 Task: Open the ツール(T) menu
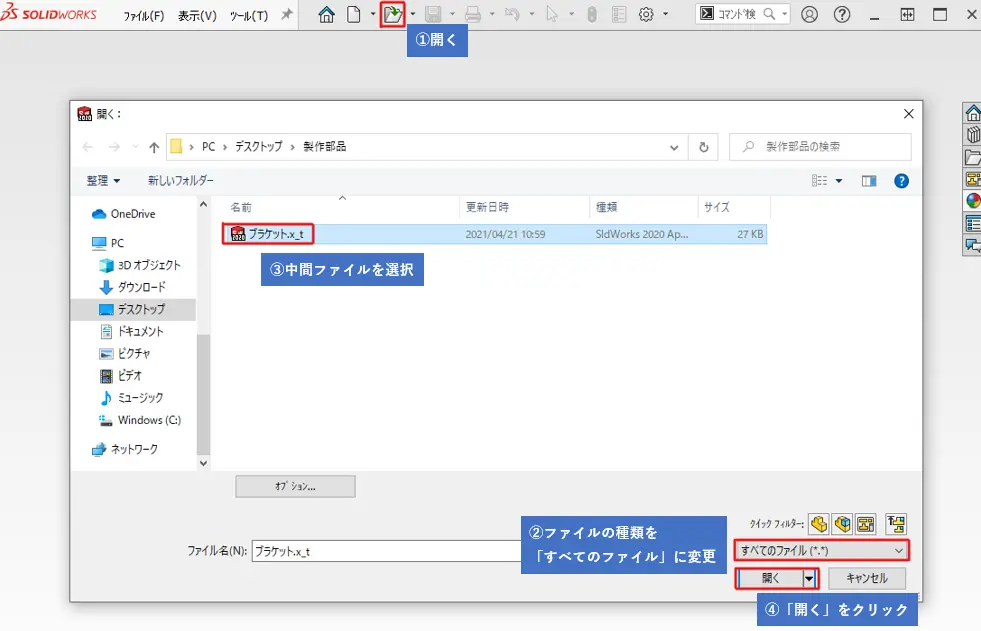point(249,16)
